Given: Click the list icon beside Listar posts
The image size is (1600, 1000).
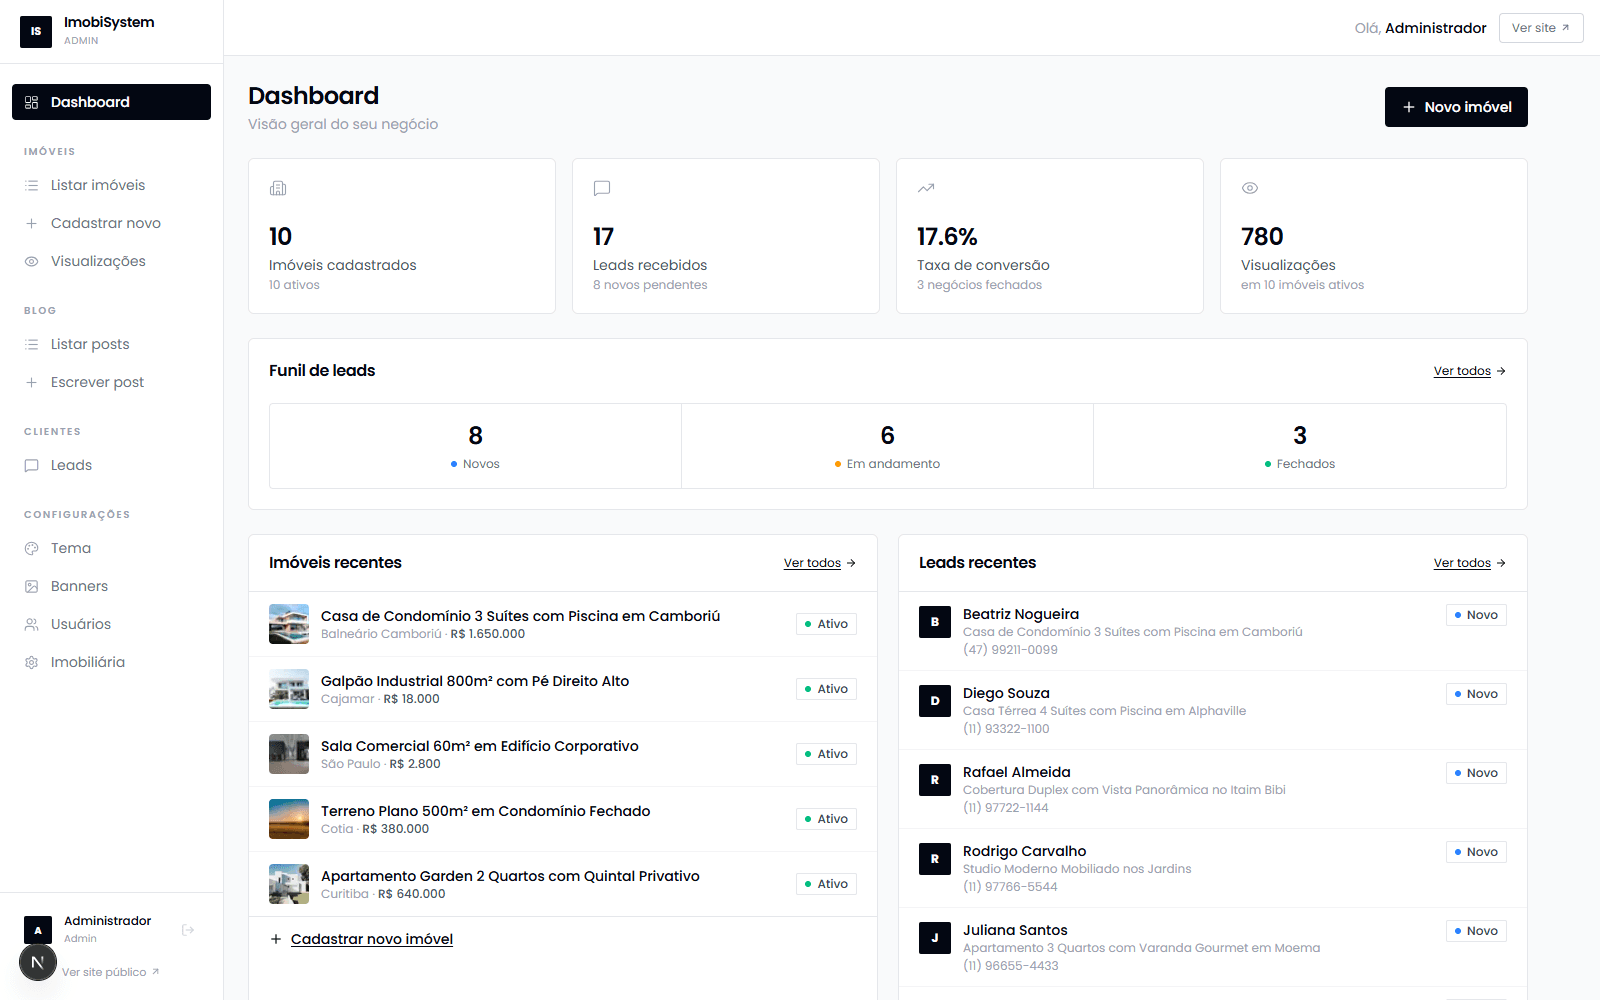Looking at the screenshot, I should (x=32, y=344).
